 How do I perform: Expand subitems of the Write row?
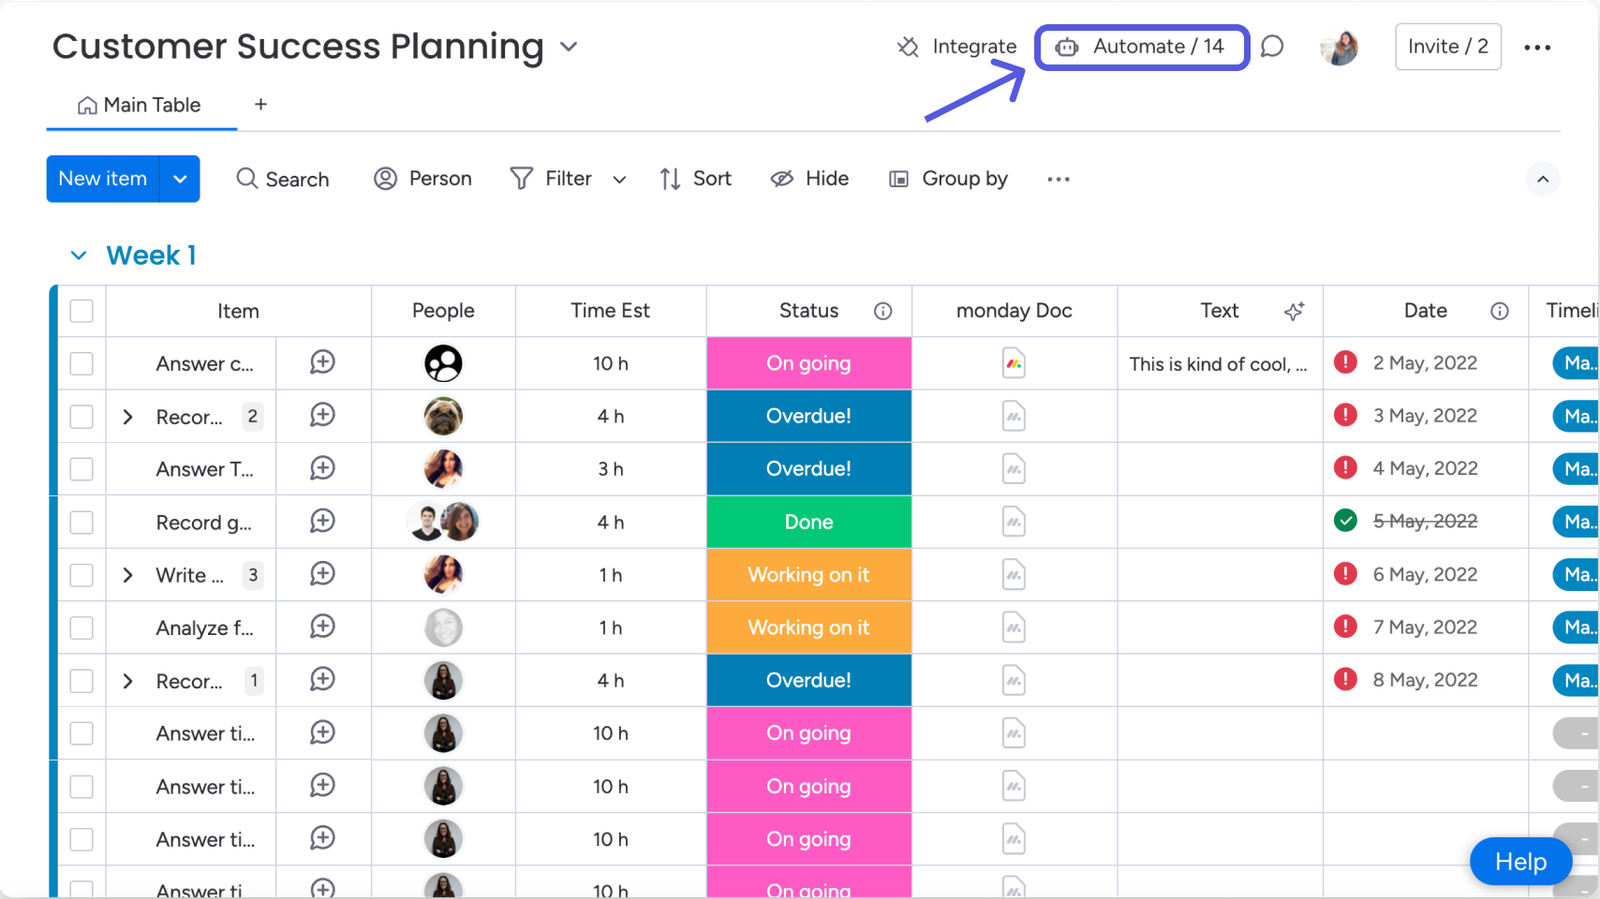coord(127,575)
